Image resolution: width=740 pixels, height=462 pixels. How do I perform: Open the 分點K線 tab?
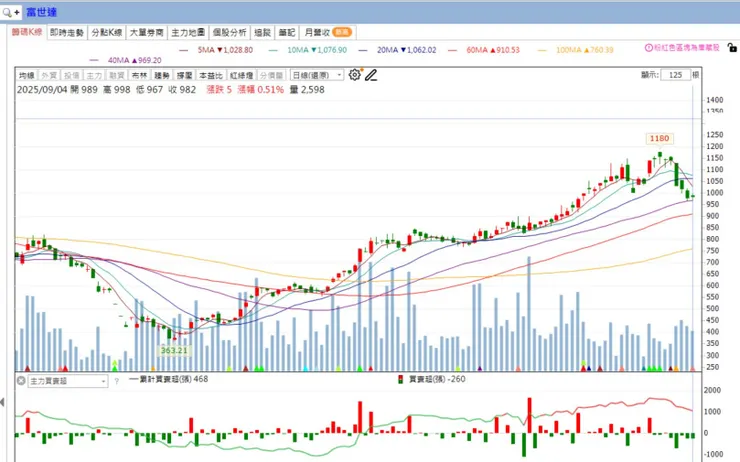pyautogui.click(x=107, y=33)
